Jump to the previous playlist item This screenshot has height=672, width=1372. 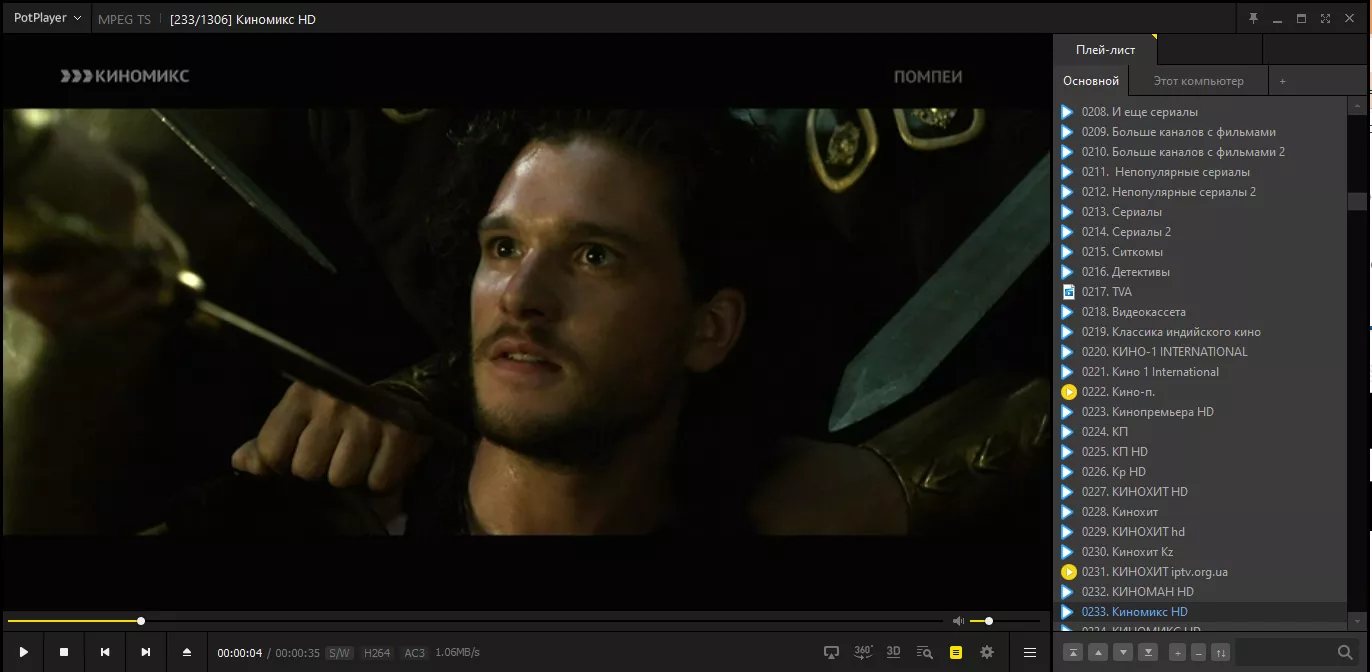(105, 652)
